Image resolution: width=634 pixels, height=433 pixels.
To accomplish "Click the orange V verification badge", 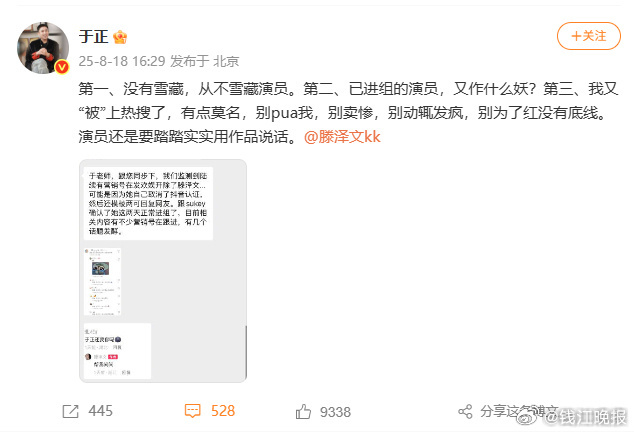I will pyautogui.click(x=62, y=67).
